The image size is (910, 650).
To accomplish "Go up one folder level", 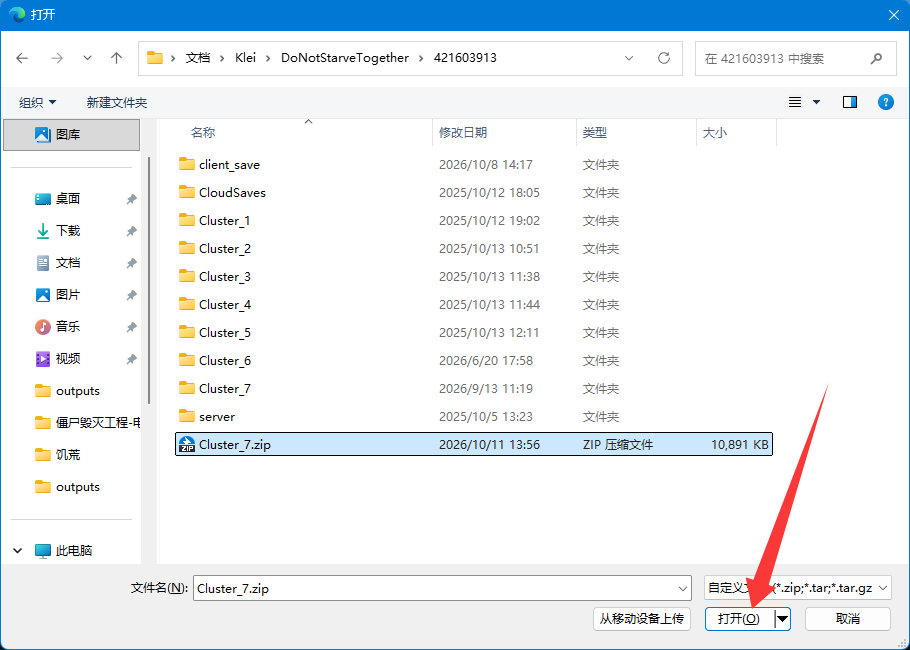I will tap(117, 58).
